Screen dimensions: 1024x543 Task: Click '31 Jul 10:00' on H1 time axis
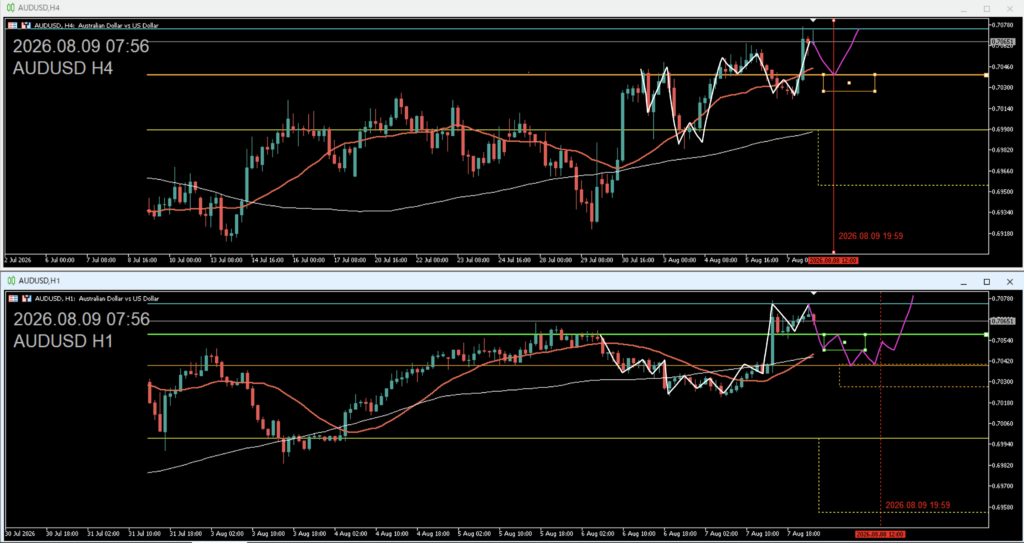[x=143, y=534]
